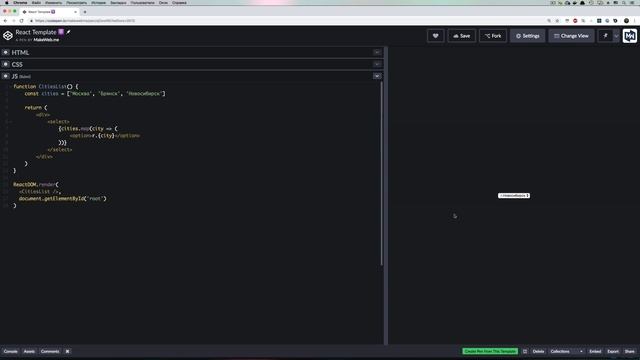The image size is (640, 360).
Task: Open the Apple menu
Action: tap(7, 2)
